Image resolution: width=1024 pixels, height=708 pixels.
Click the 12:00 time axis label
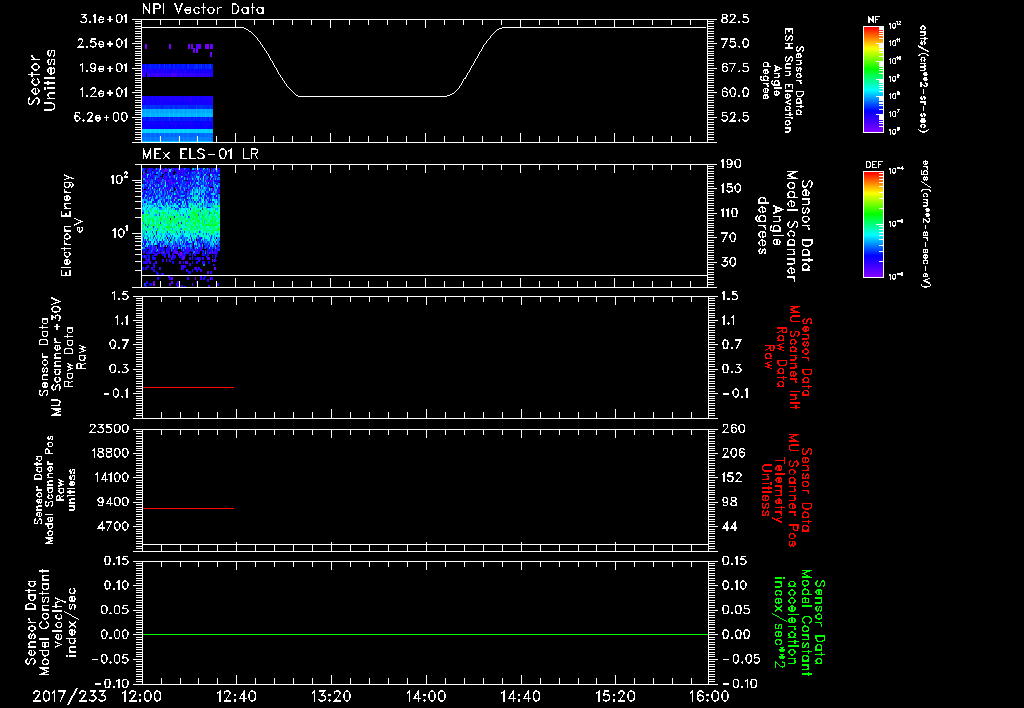tap(142, 696)
